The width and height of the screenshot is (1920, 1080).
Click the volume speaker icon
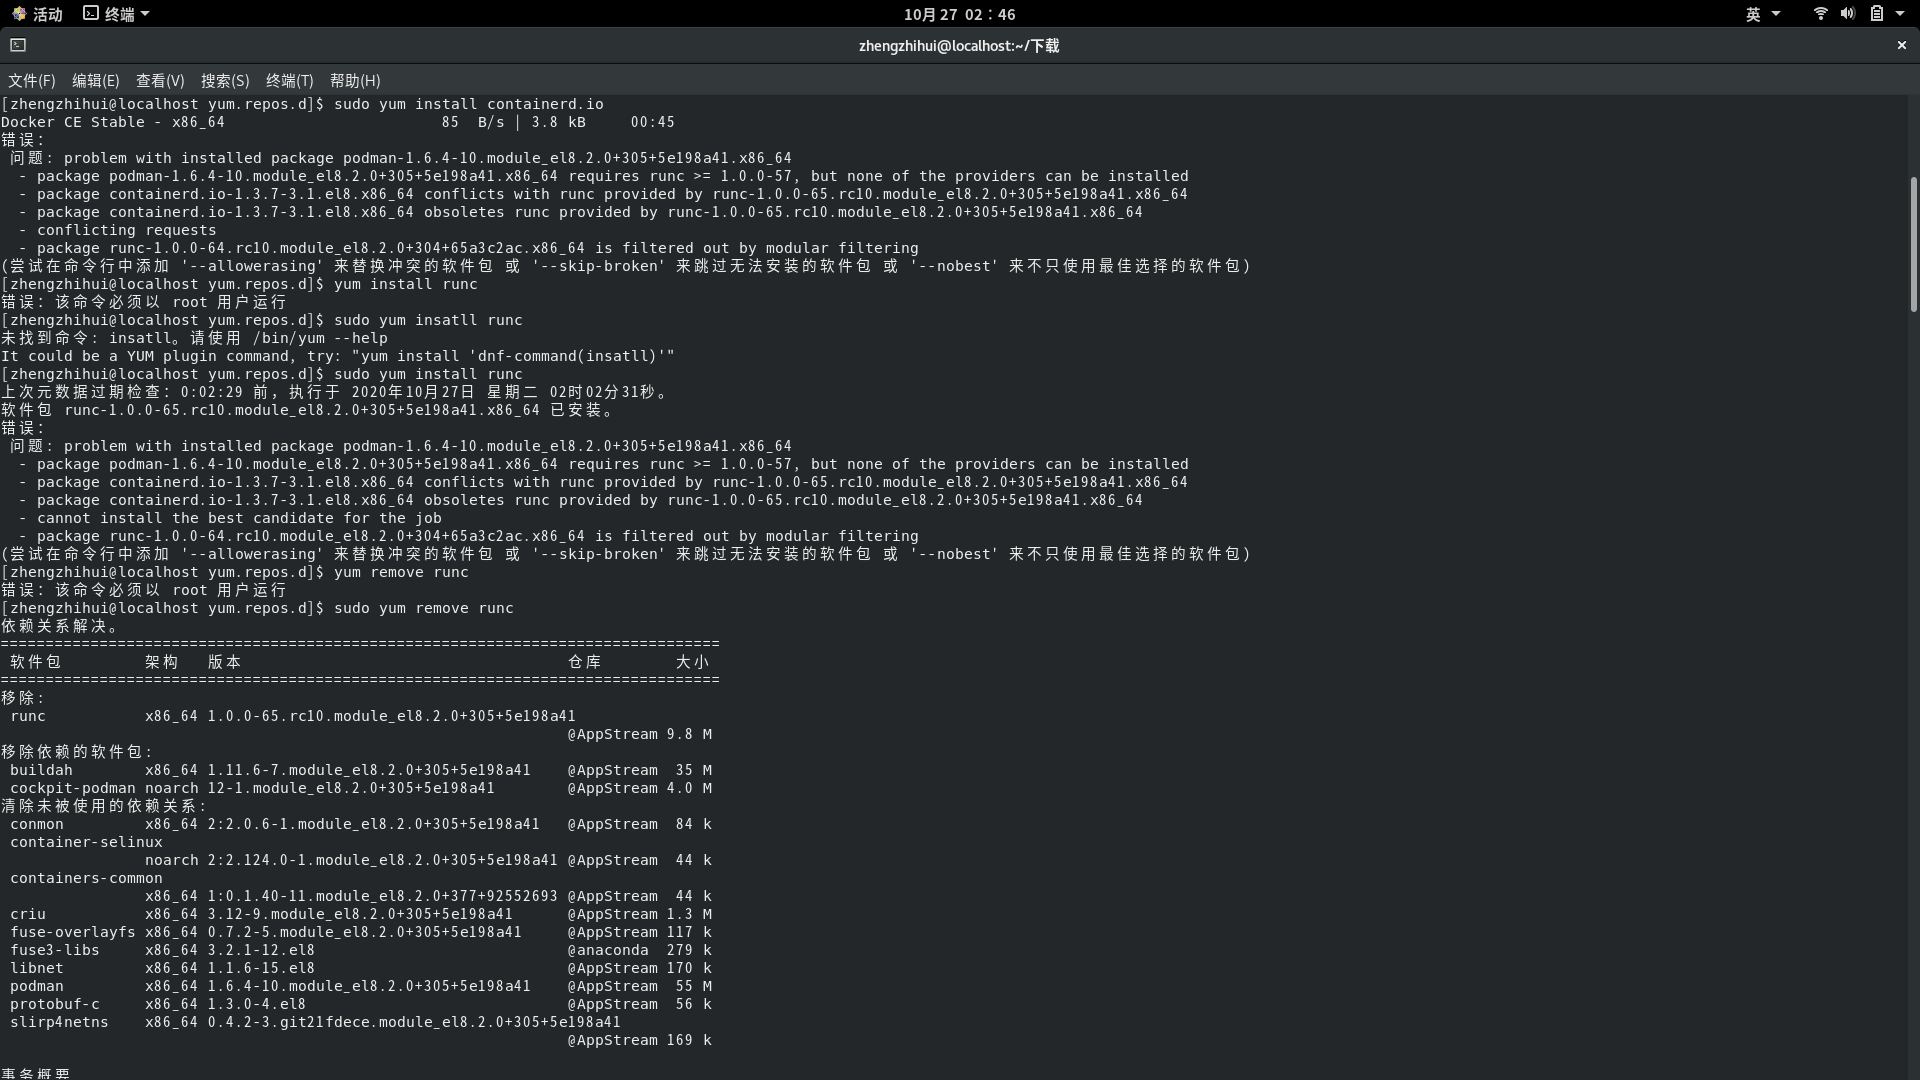pos(1847,14)
